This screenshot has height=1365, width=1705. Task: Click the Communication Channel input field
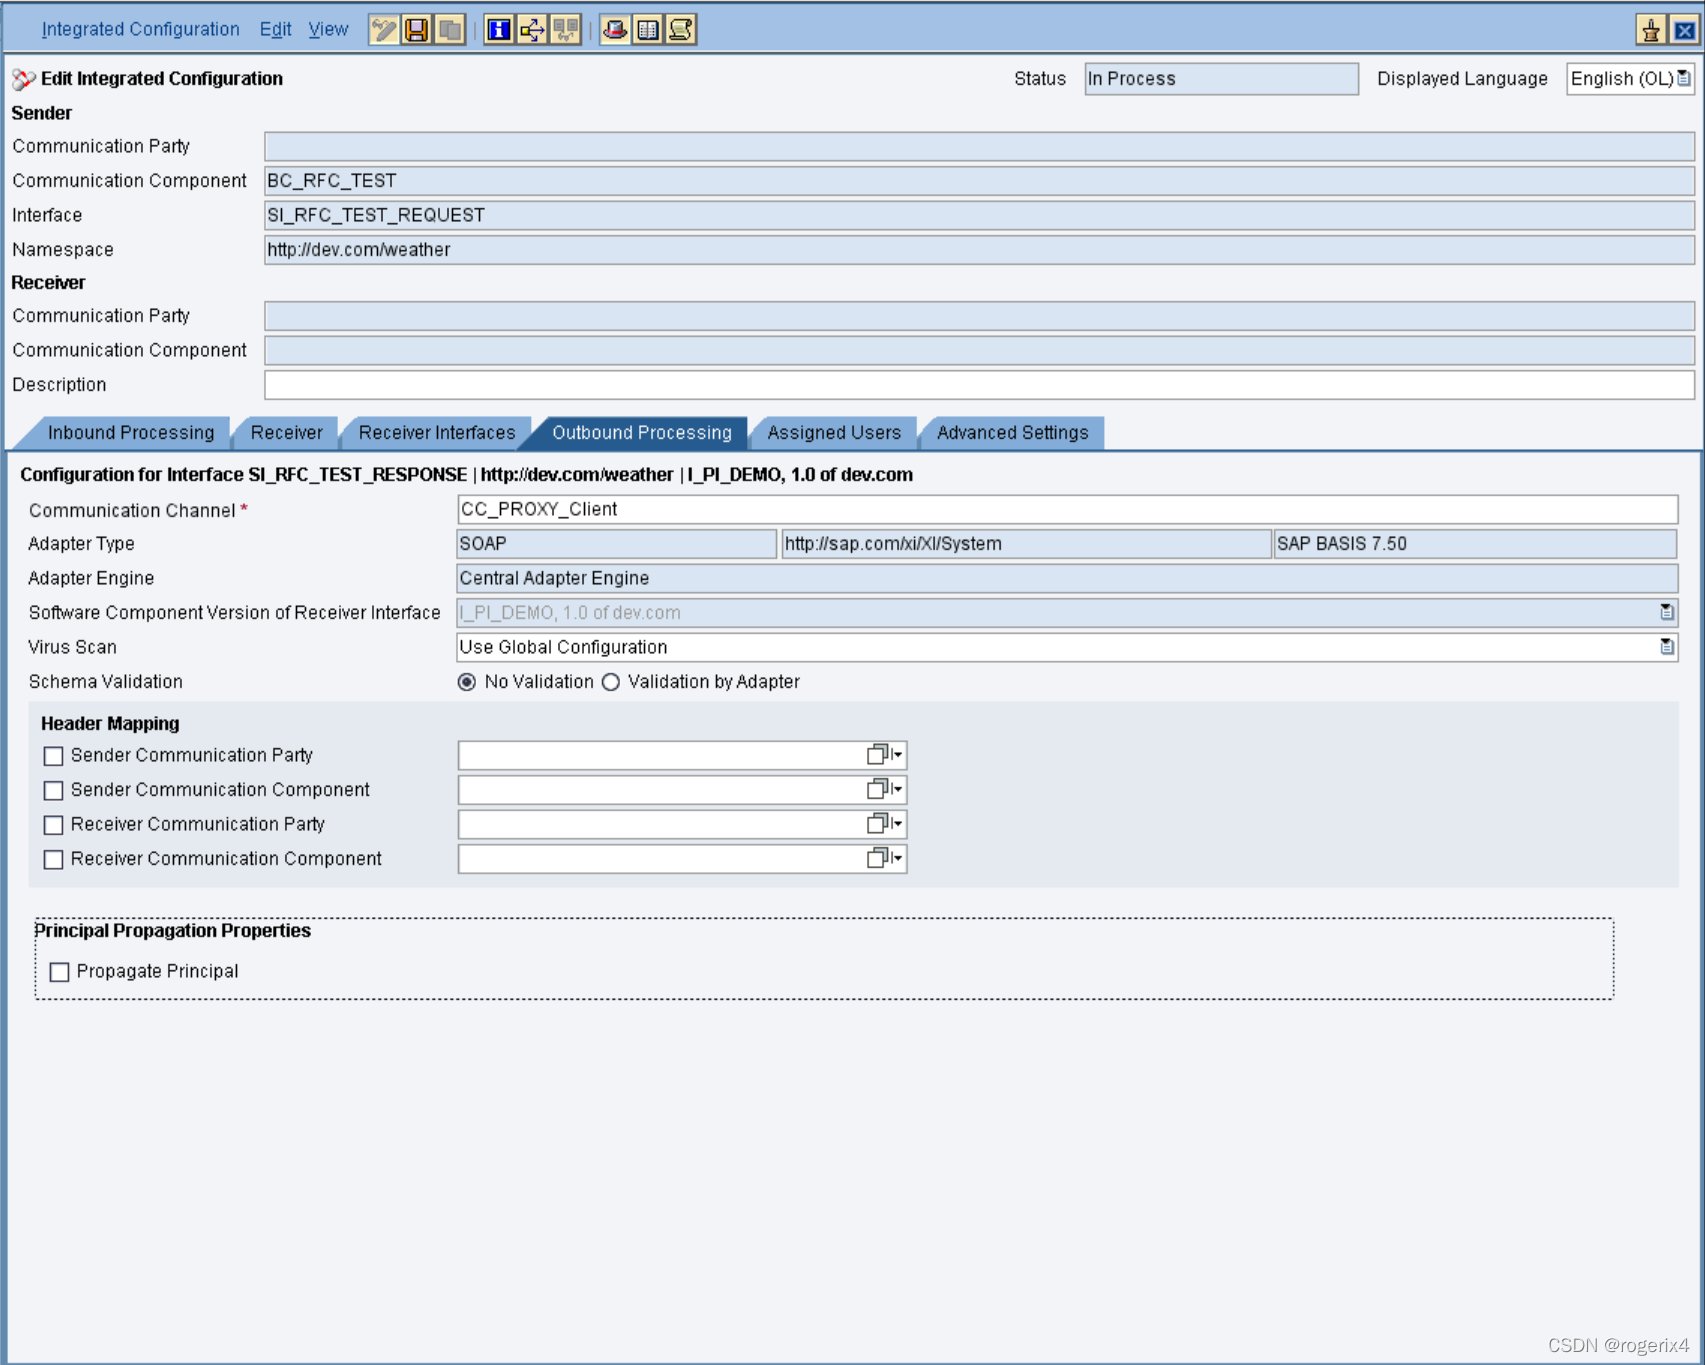click(1066, 510)
